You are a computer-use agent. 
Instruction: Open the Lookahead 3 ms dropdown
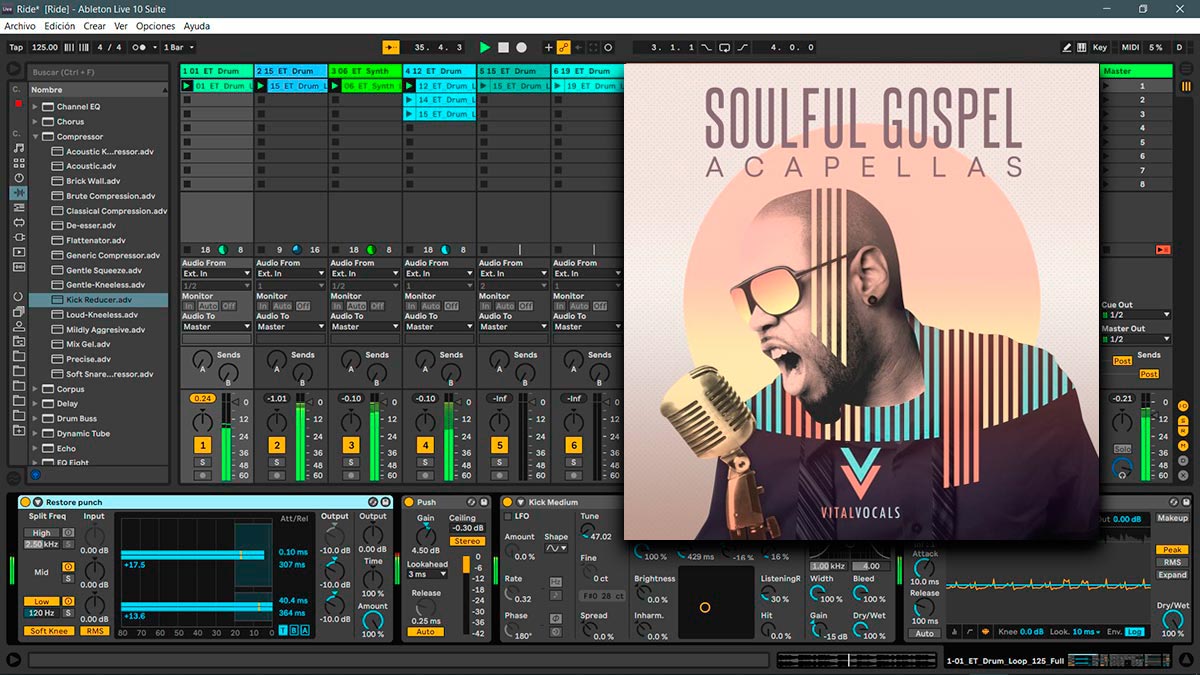tap(425, 574)
